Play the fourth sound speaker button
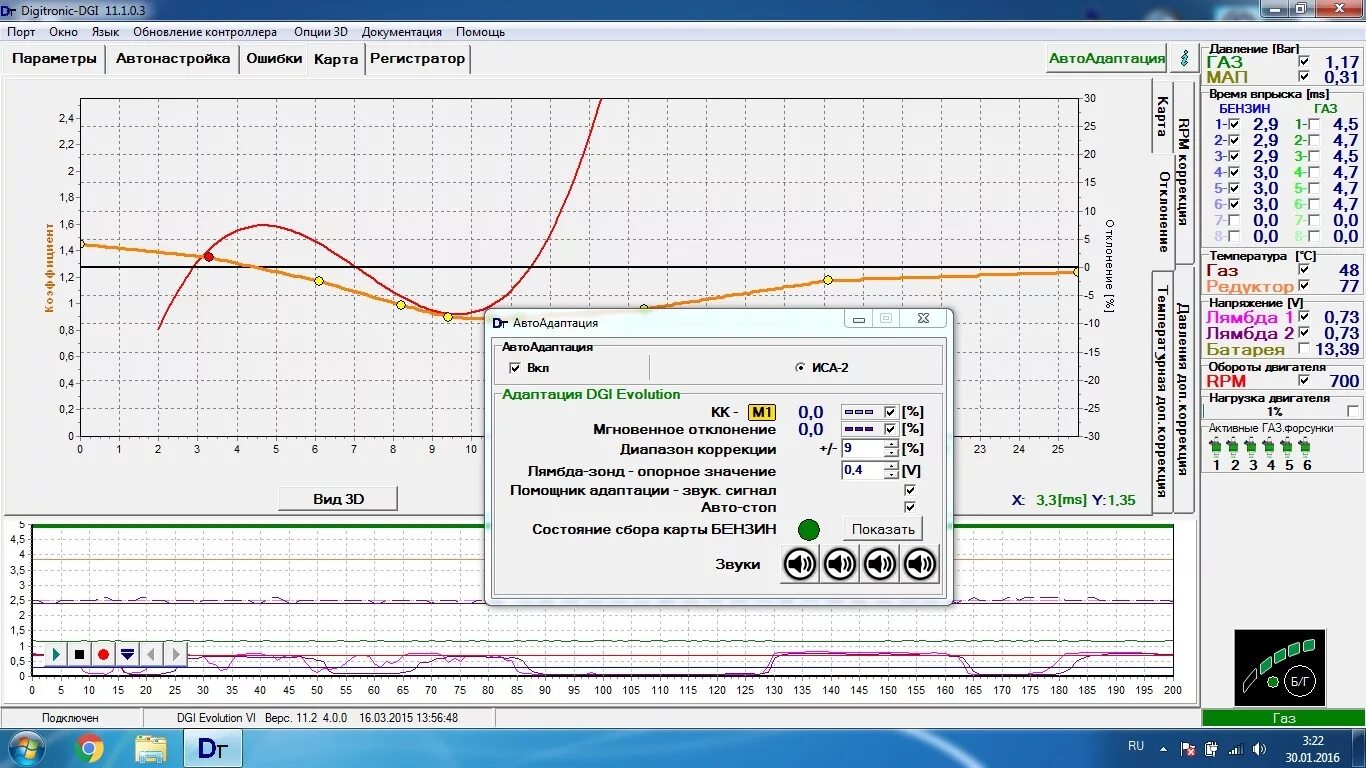 (920, 565)
